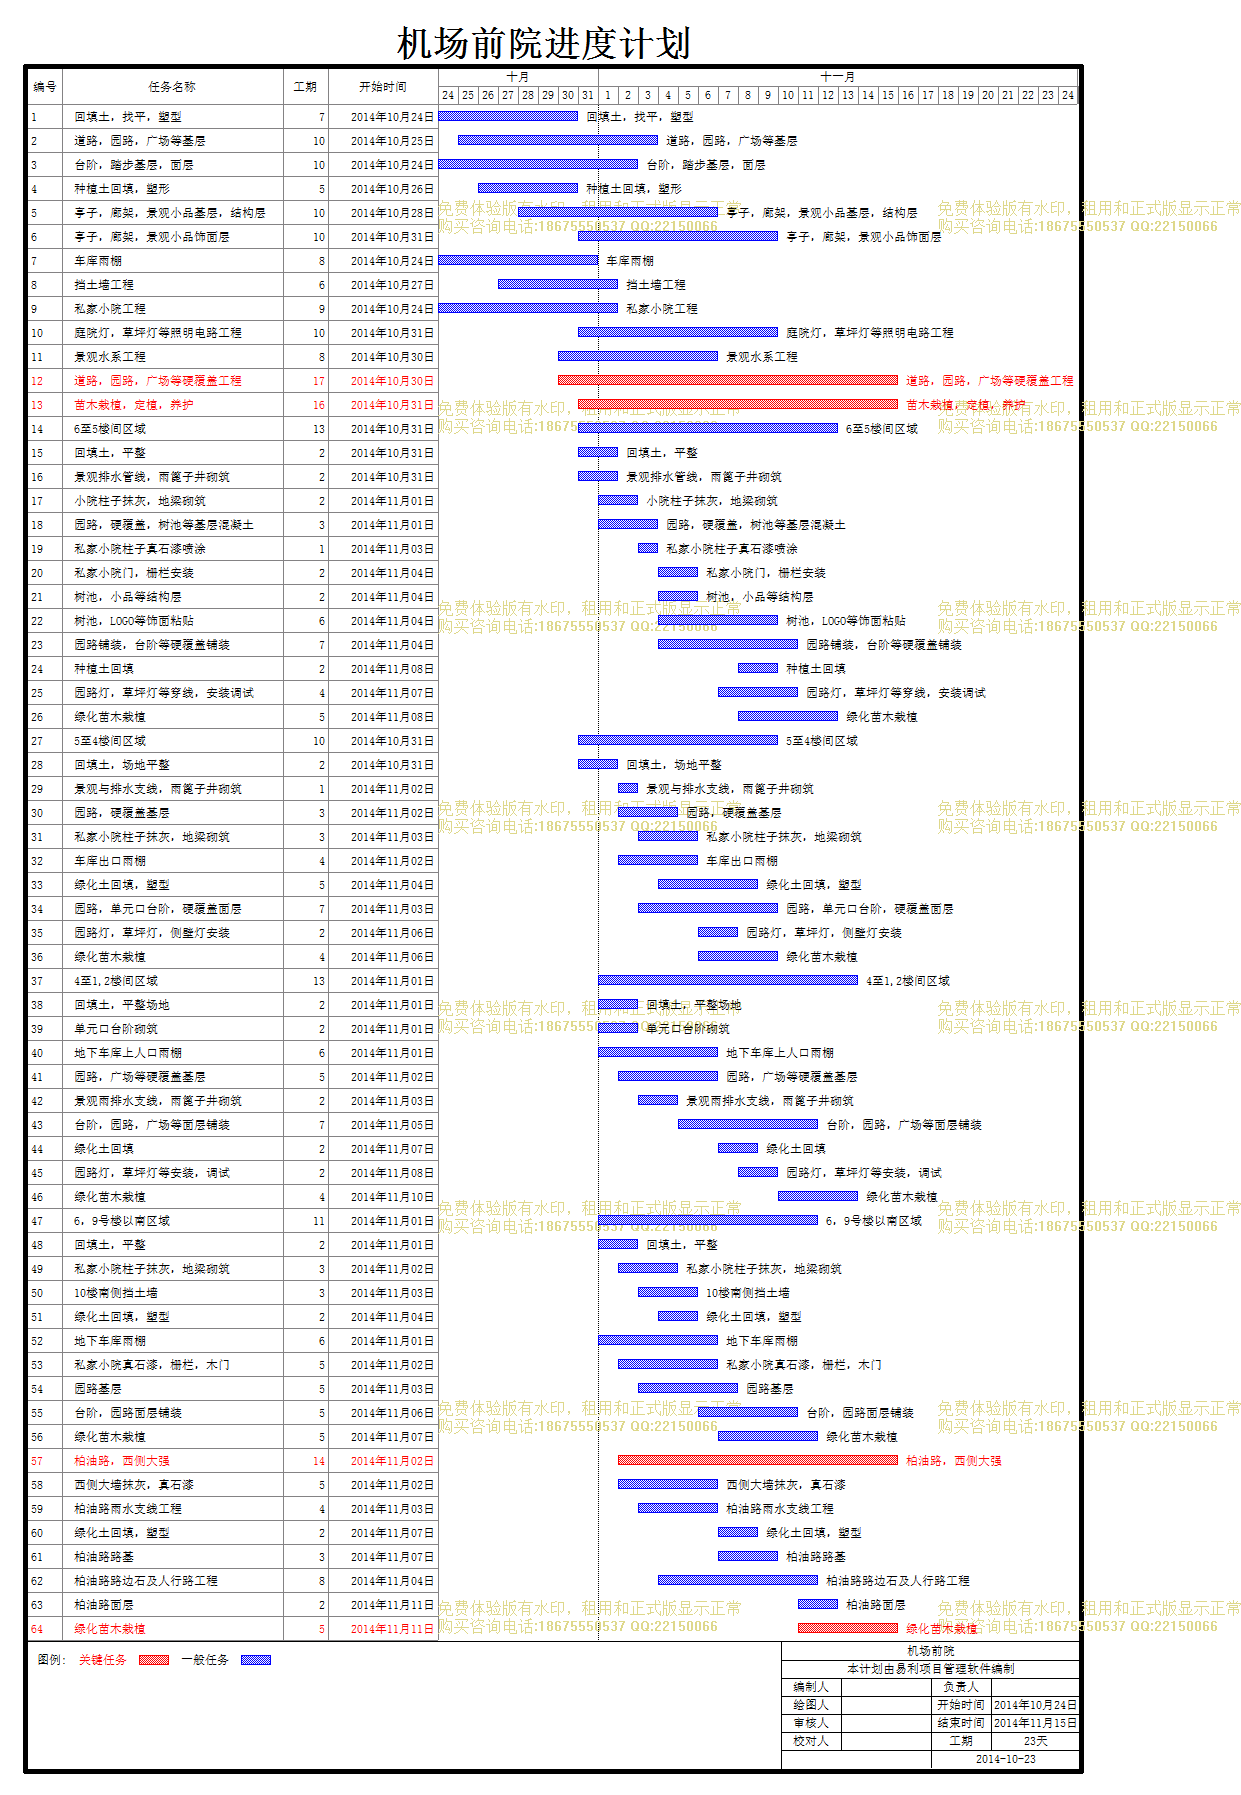
Task: Click the duration value 14 in row 57
Action: [x=319, y=1461]
